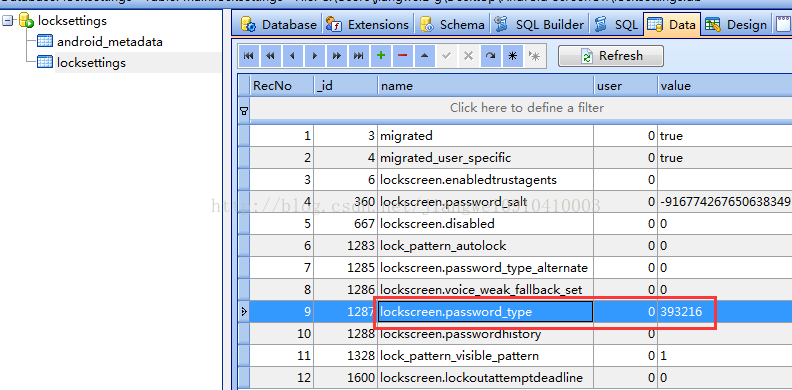Click the post edit checkmark icon
792x390 pixels.
[x=447, y=56]
